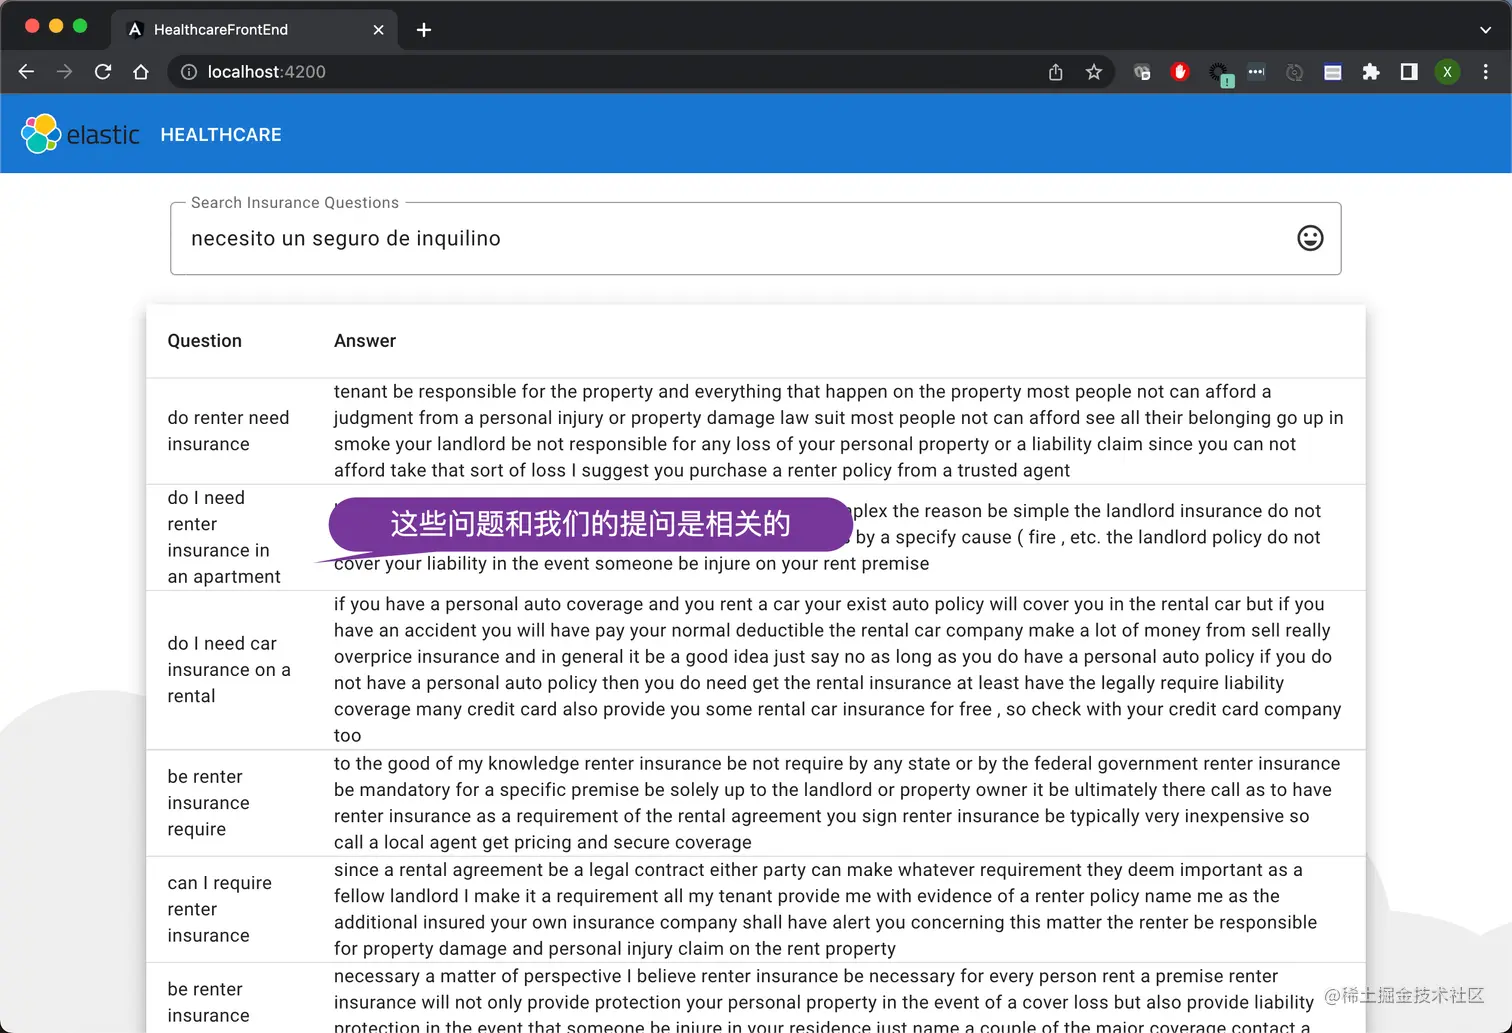Click the HEALTHCARE header title
This screenshot has width=1512, height=1033.
coord(221,134)
